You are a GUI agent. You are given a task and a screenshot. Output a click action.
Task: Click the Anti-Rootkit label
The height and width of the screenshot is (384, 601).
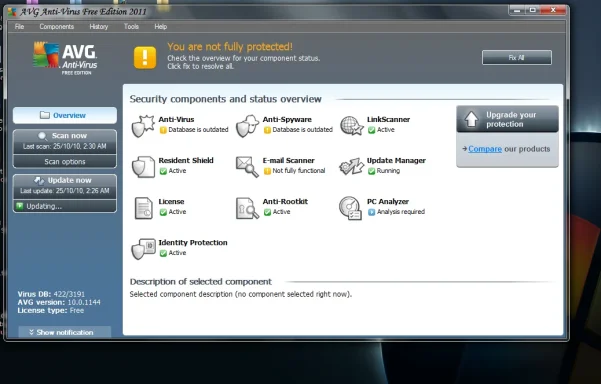285,202
